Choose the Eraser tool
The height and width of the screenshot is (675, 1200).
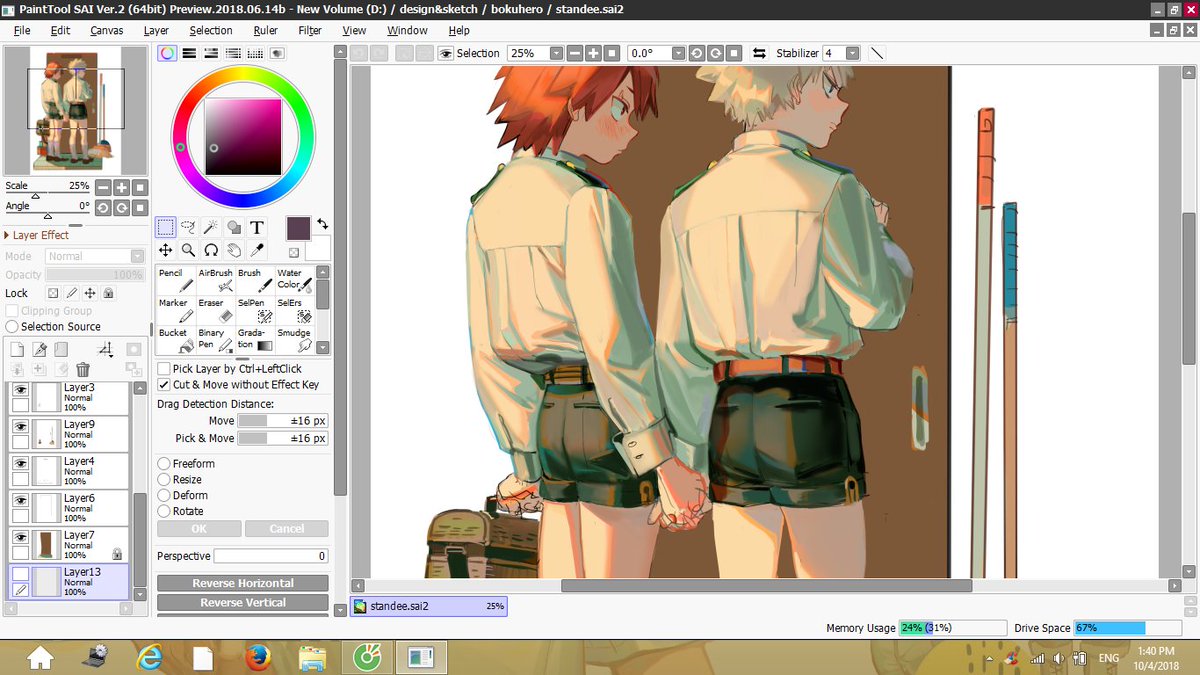pyautogui.click(x=215, y=310)
